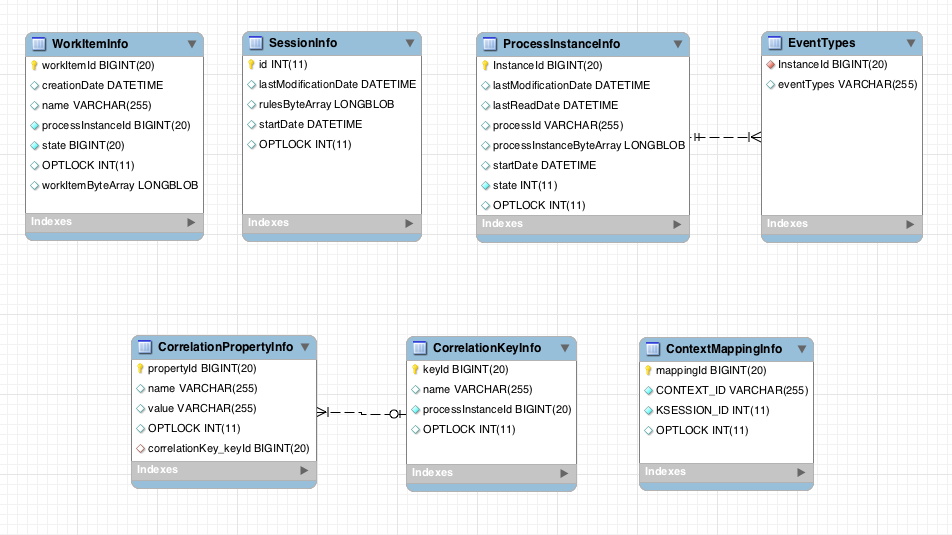Click the SessionInfo table icon

(x=255, y=43)
